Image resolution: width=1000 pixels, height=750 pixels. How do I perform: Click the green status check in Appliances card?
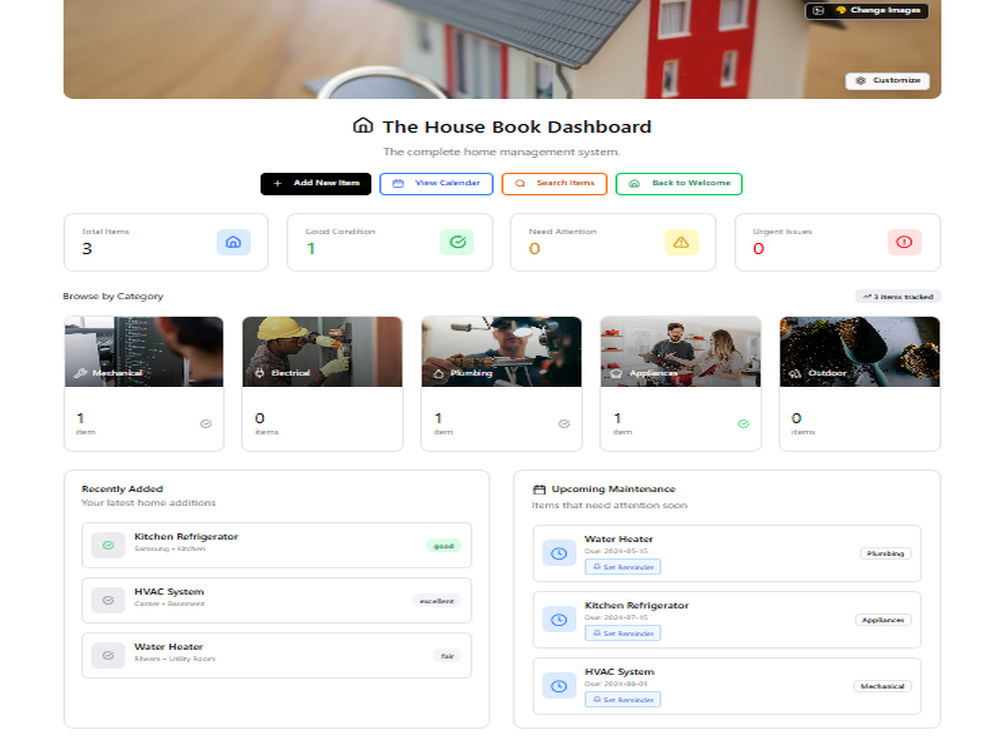click(744, 423)
